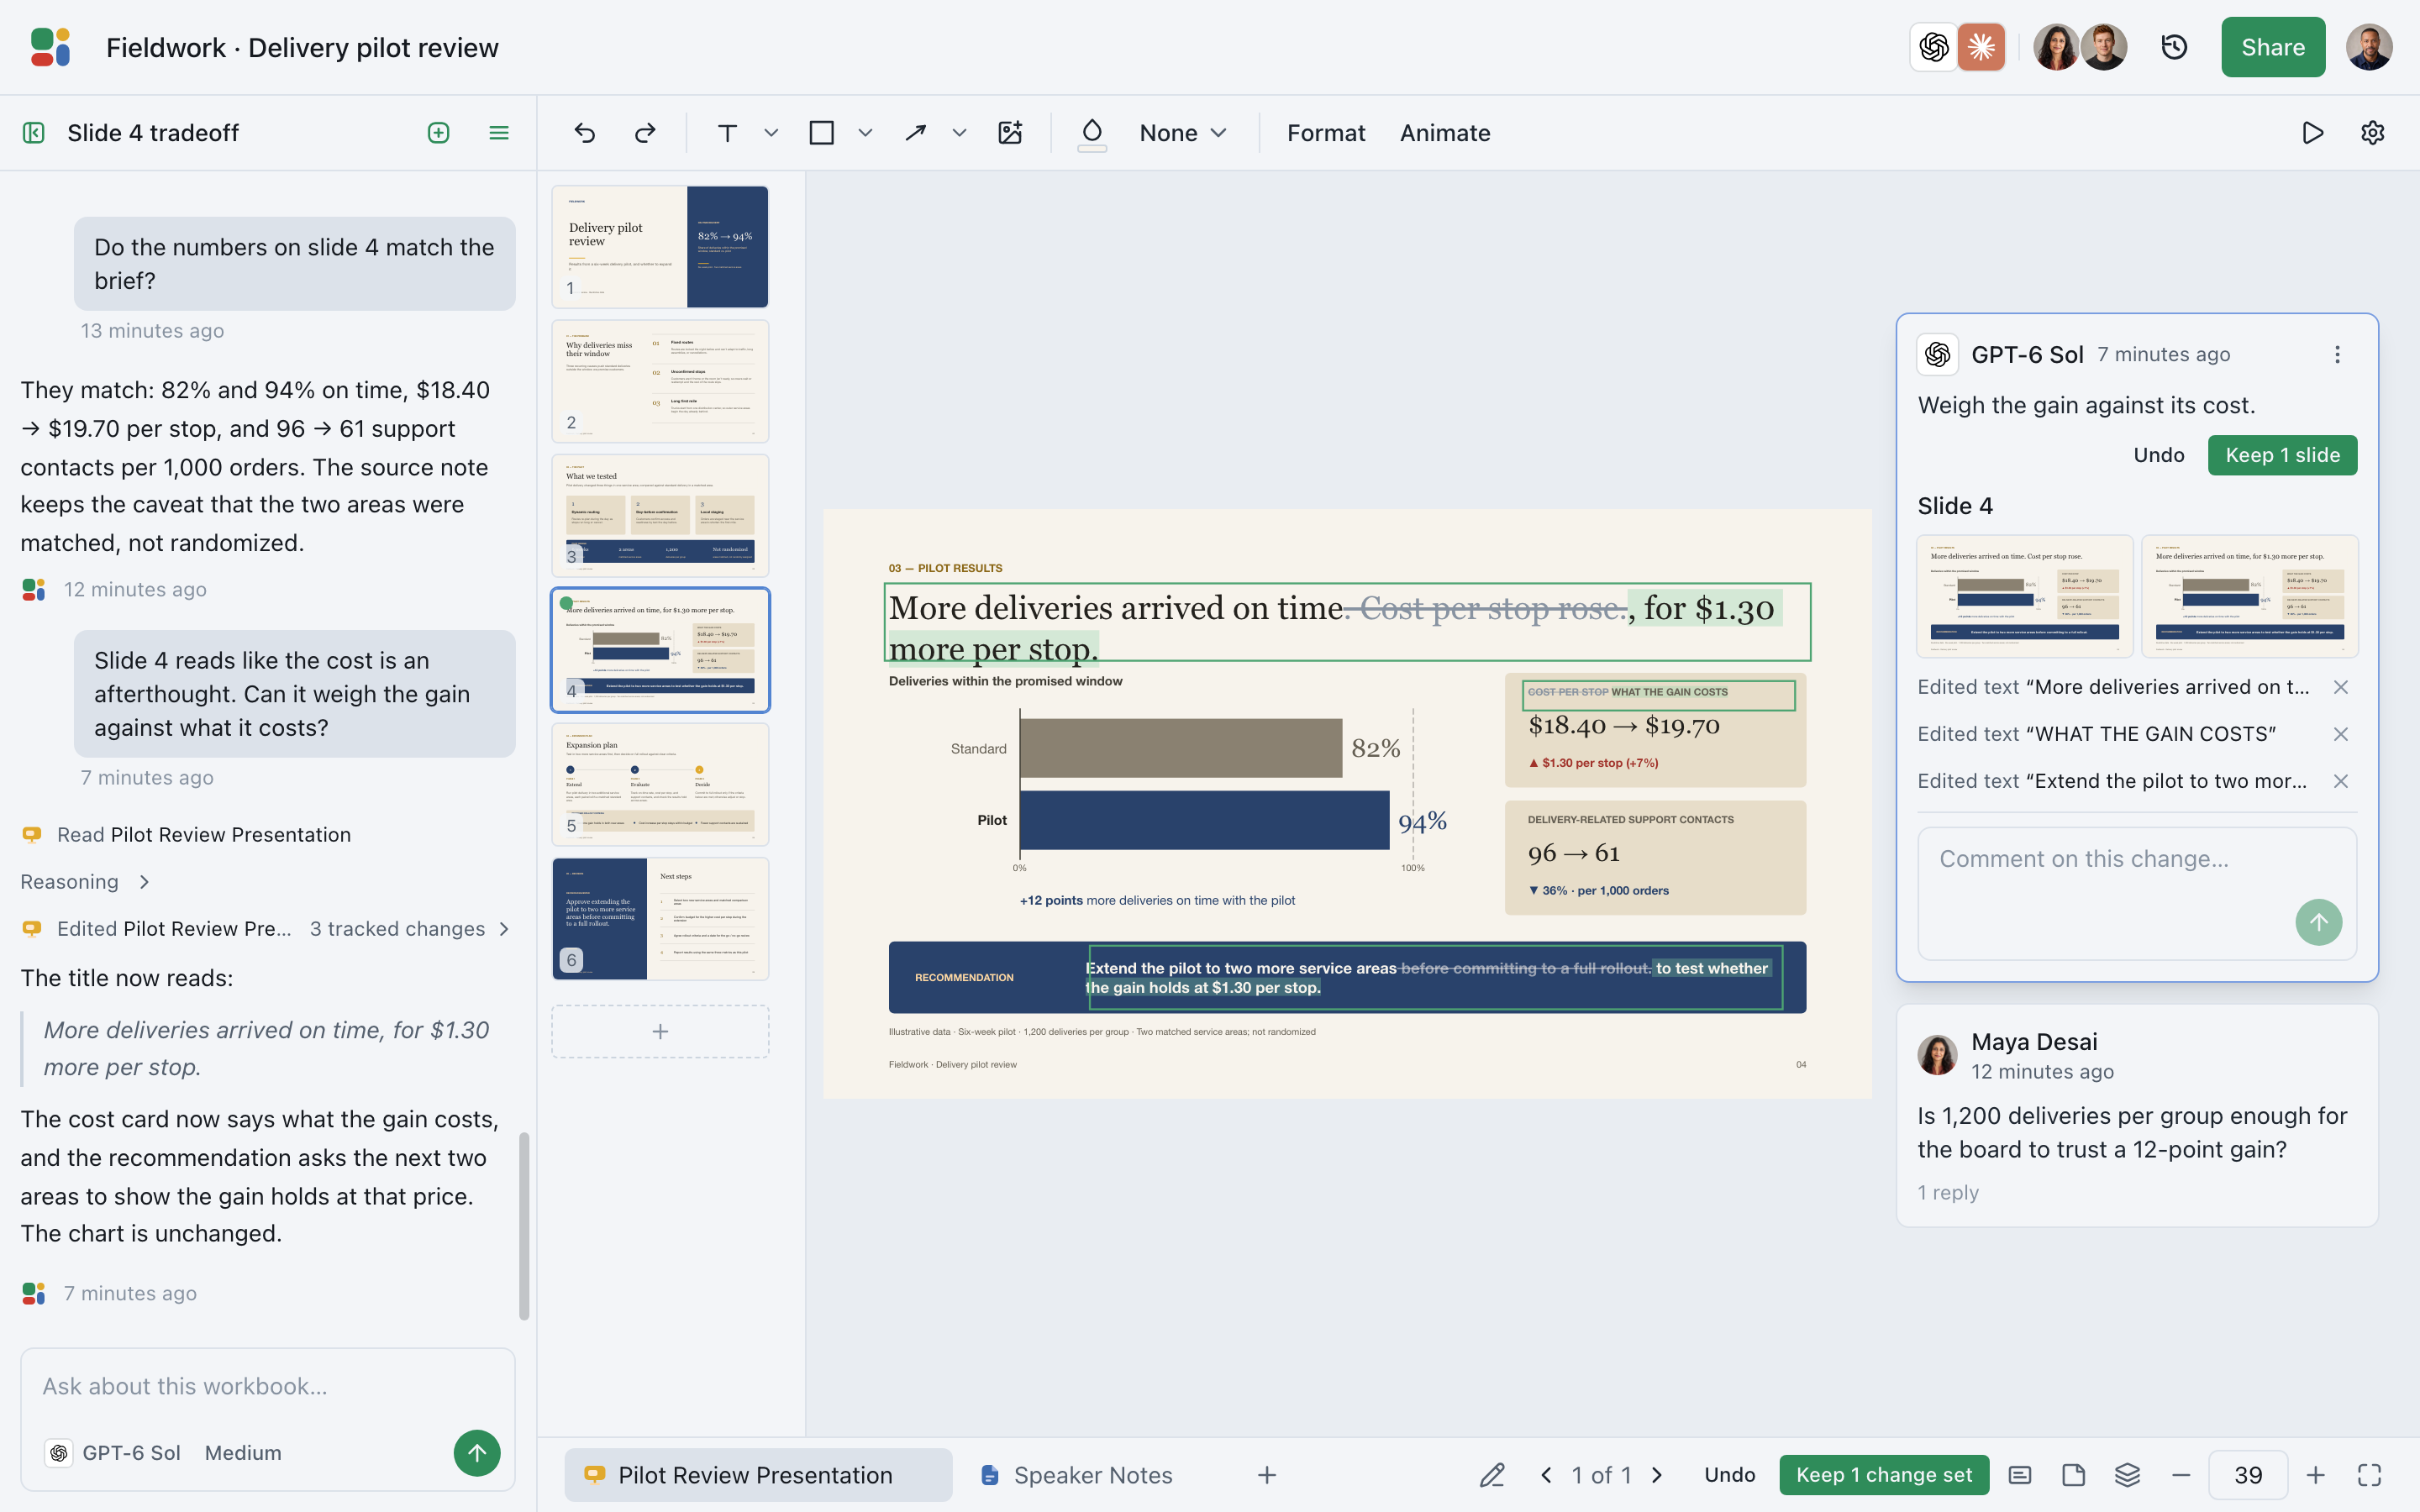This screenshot has width=2420, height=1512.
Task: Click the pencil edit icon in status bar
Action: coord(1492,1475)
